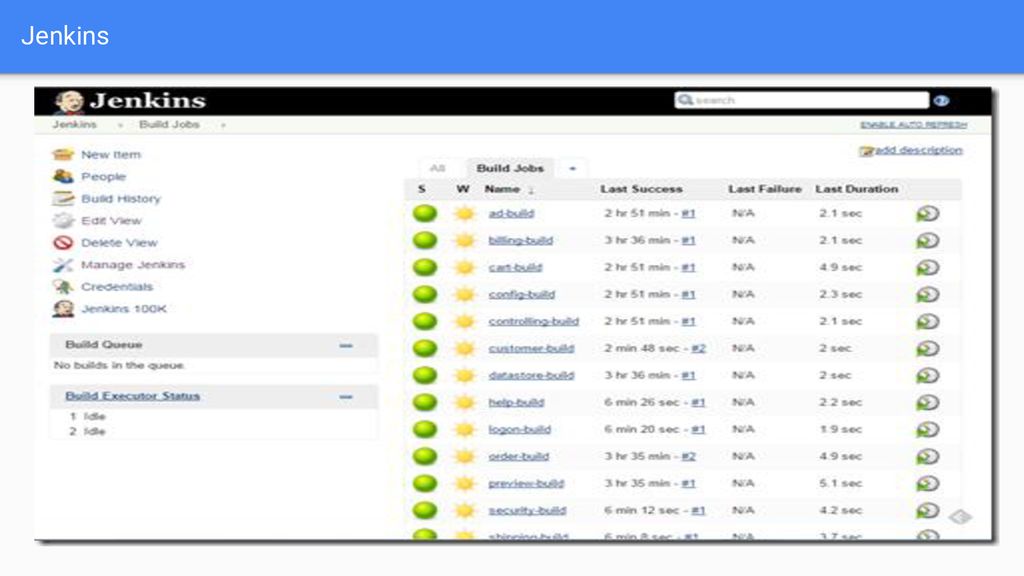Click build #2 link of customer-build
The height and width of the screenshot is (576, 1024).
pyautogui.click(x=699, y=348)
